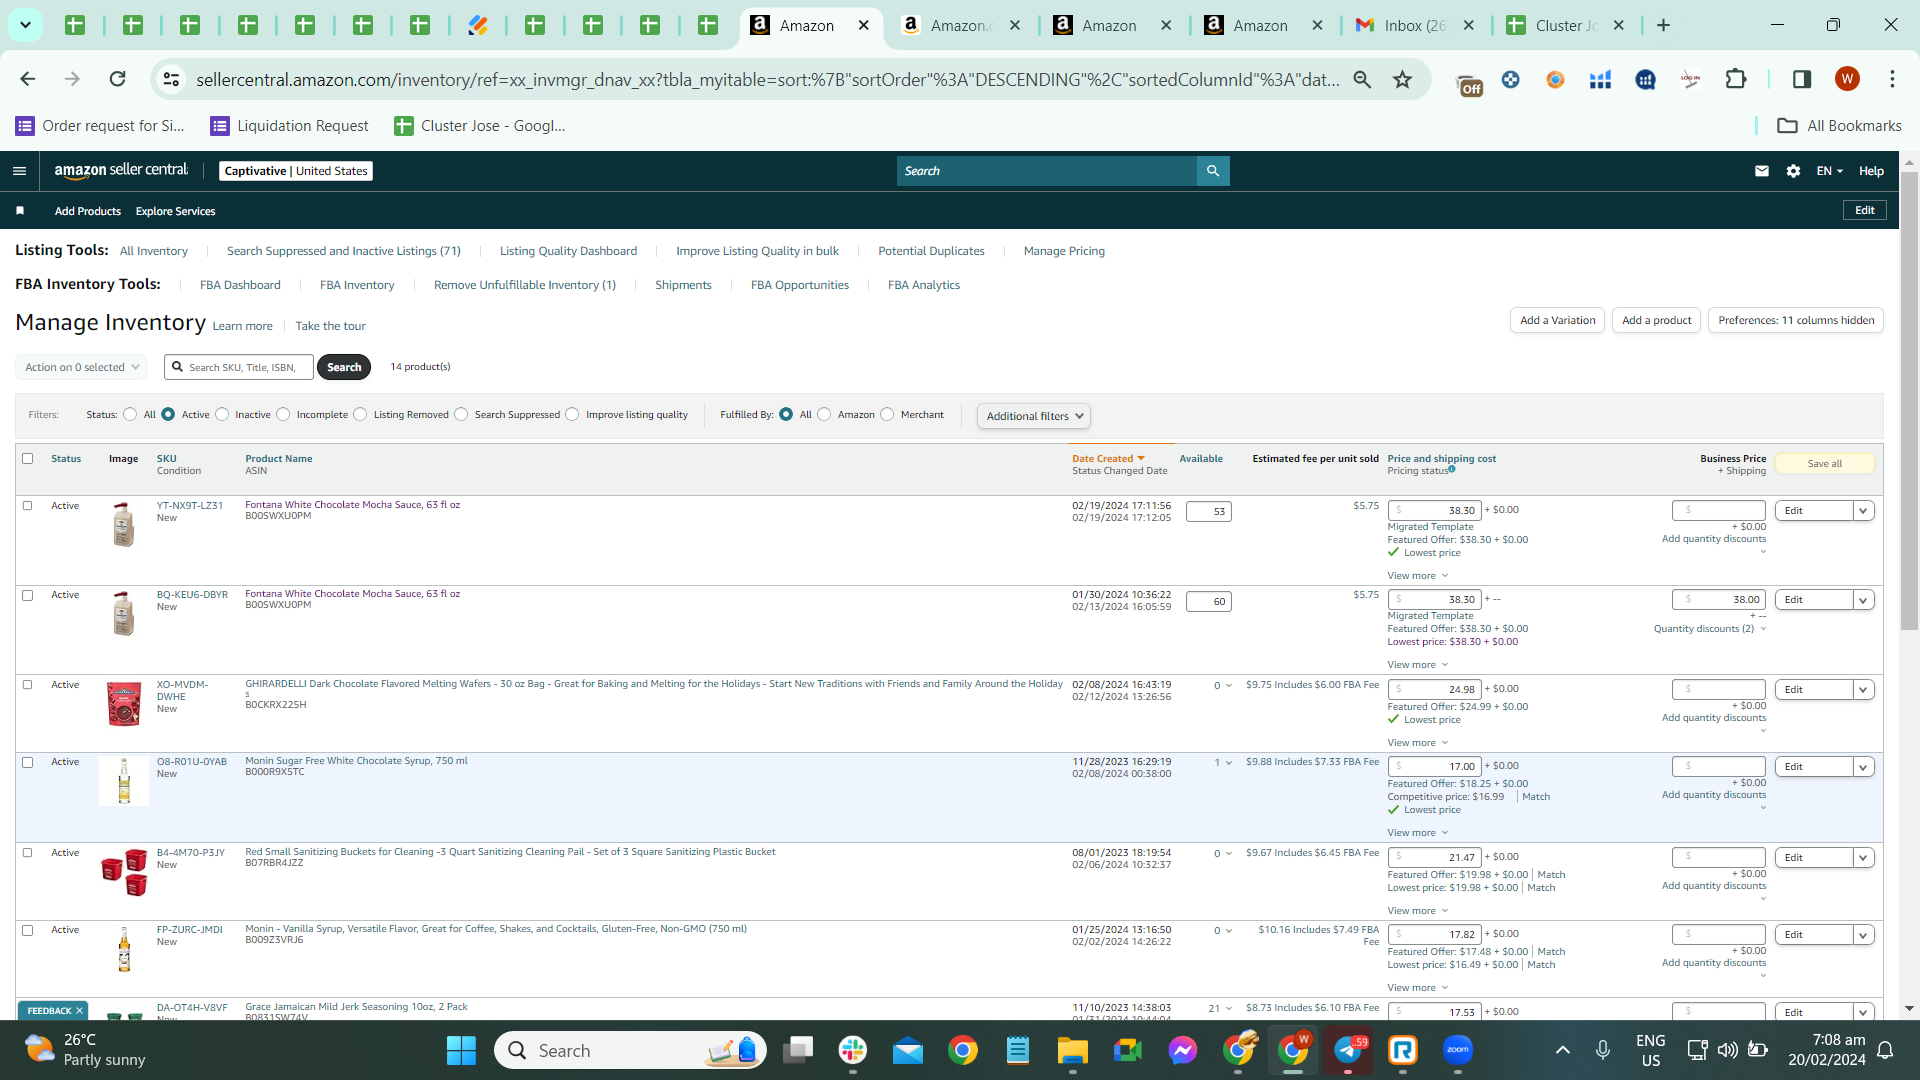Open the messages envelope icon

click(1762, 171)
